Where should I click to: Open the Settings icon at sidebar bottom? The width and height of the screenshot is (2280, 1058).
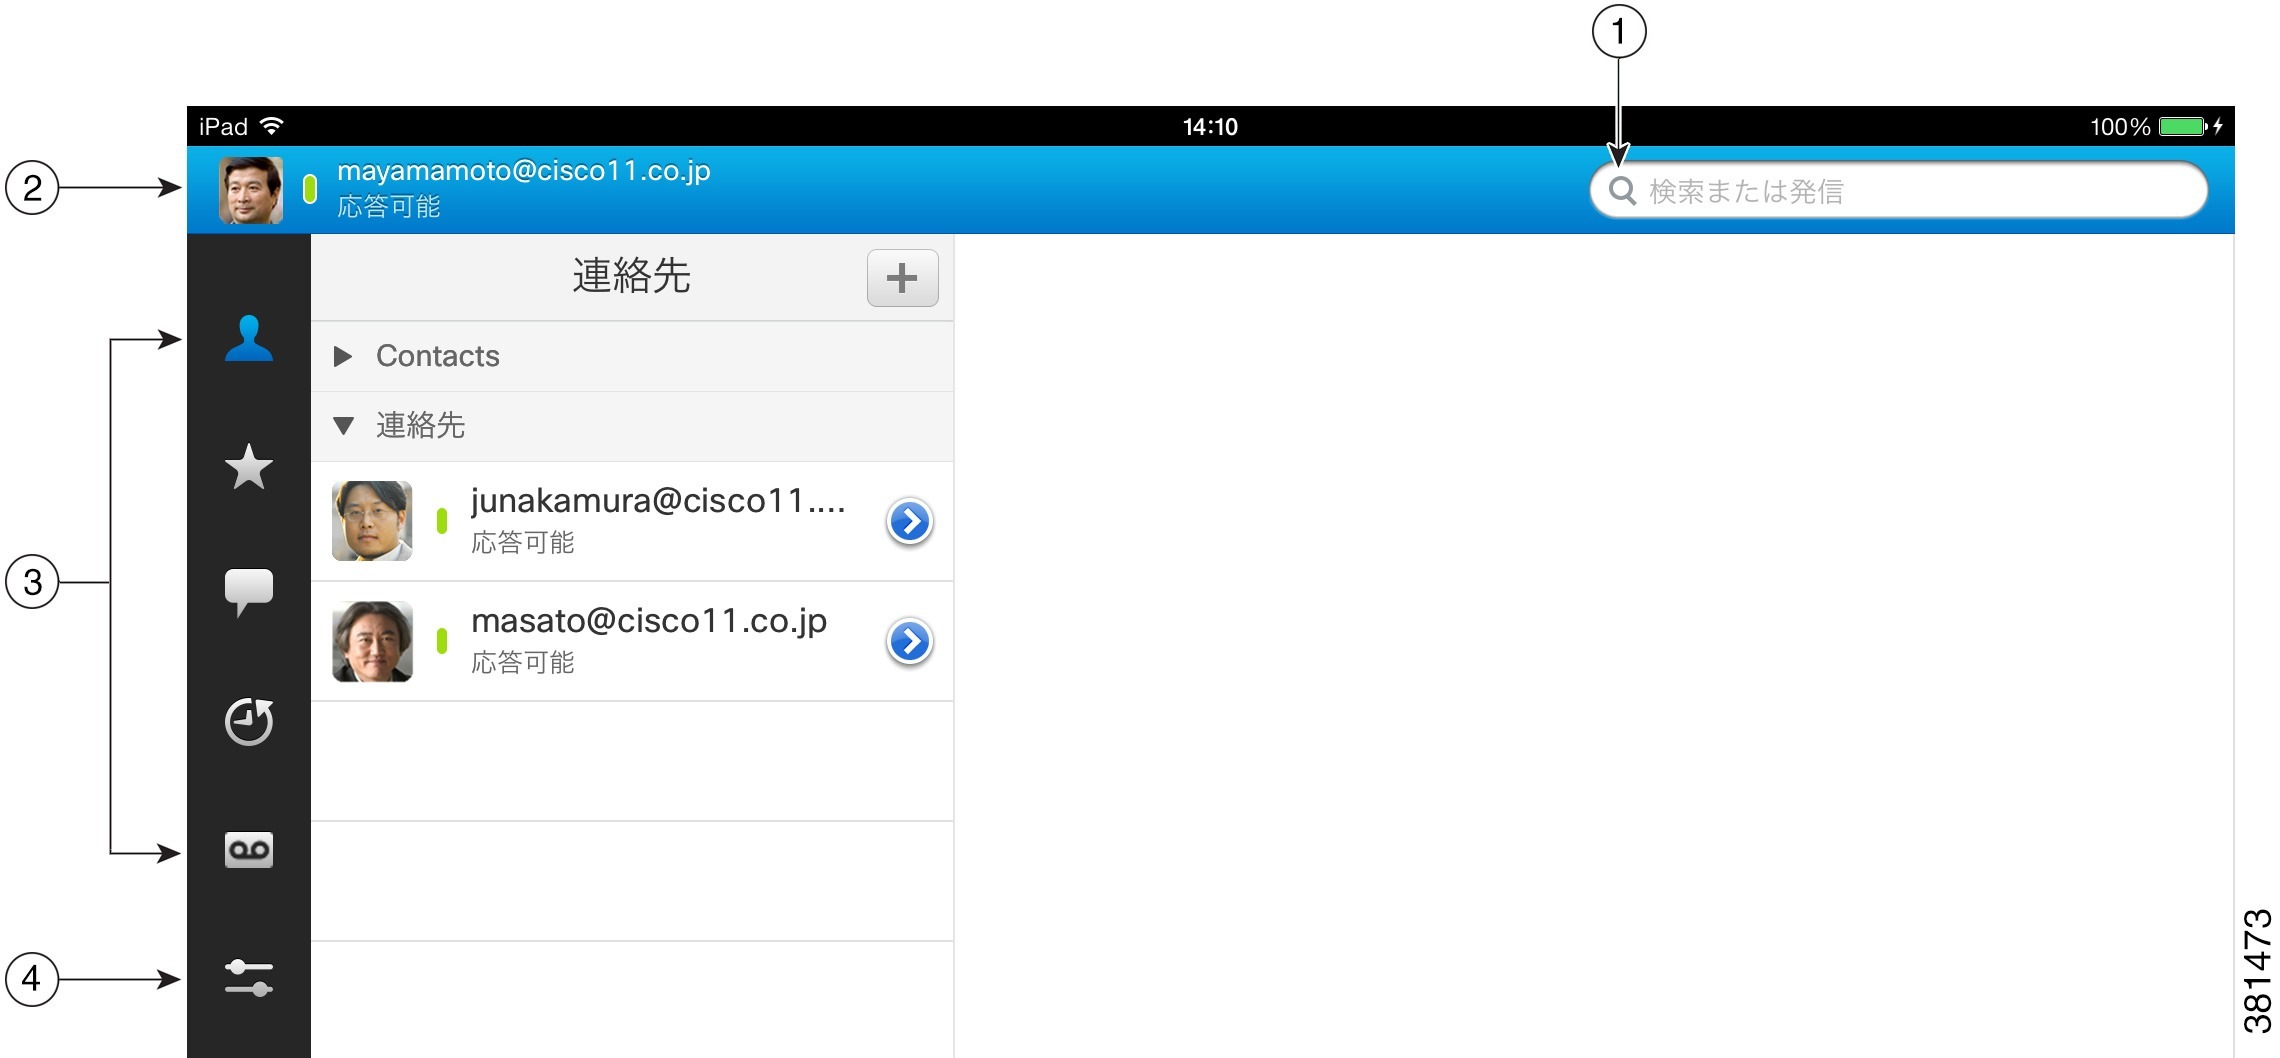tap(248, 978)
